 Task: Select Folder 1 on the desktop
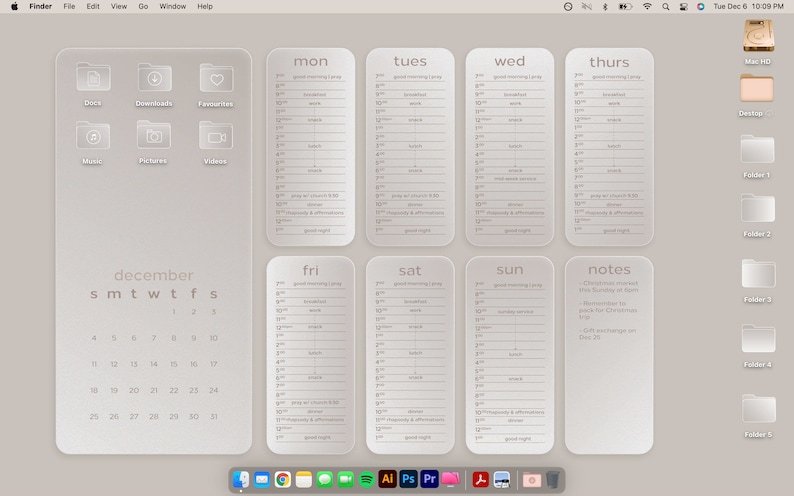[x=757, y=149]
